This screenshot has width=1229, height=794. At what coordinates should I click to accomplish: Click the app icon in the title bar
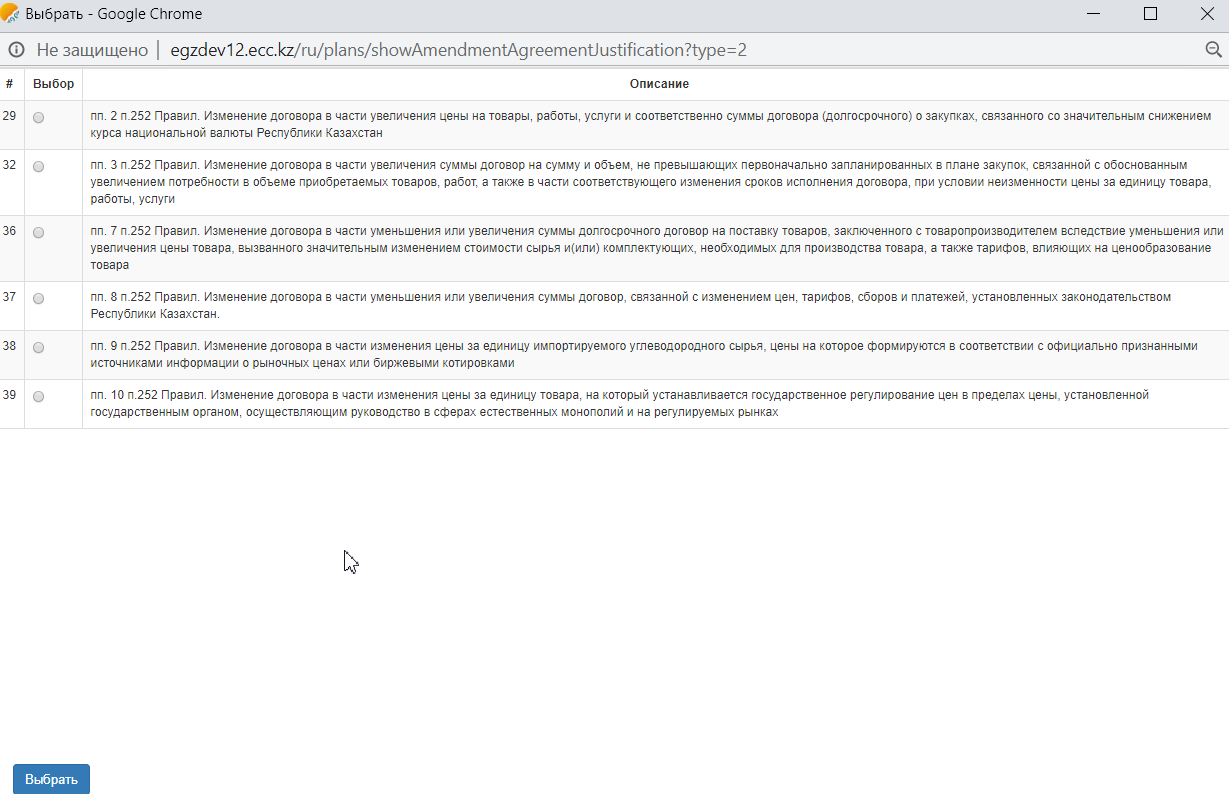(x=12, y=14)
